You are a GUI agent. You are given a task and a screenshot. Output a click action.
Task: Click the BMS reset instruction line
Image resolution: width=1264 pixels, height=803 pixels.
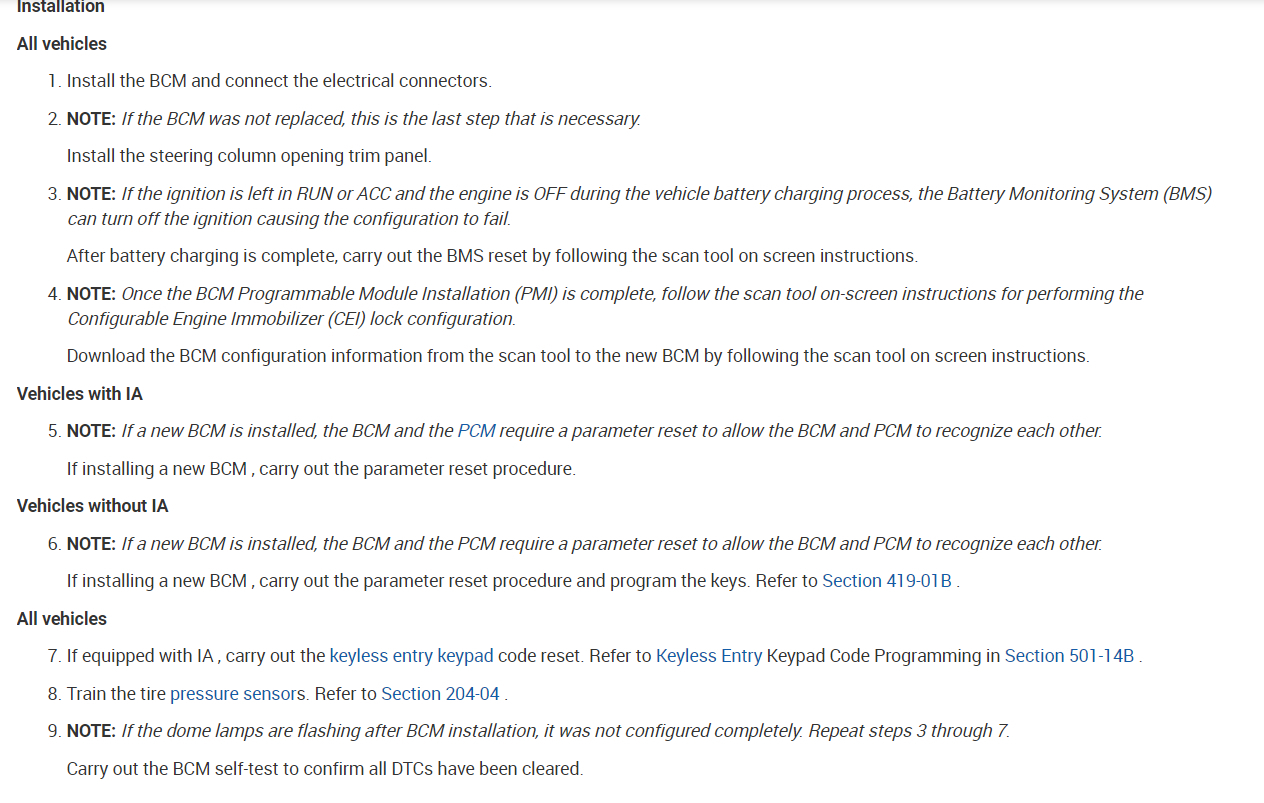pos(491,256)
